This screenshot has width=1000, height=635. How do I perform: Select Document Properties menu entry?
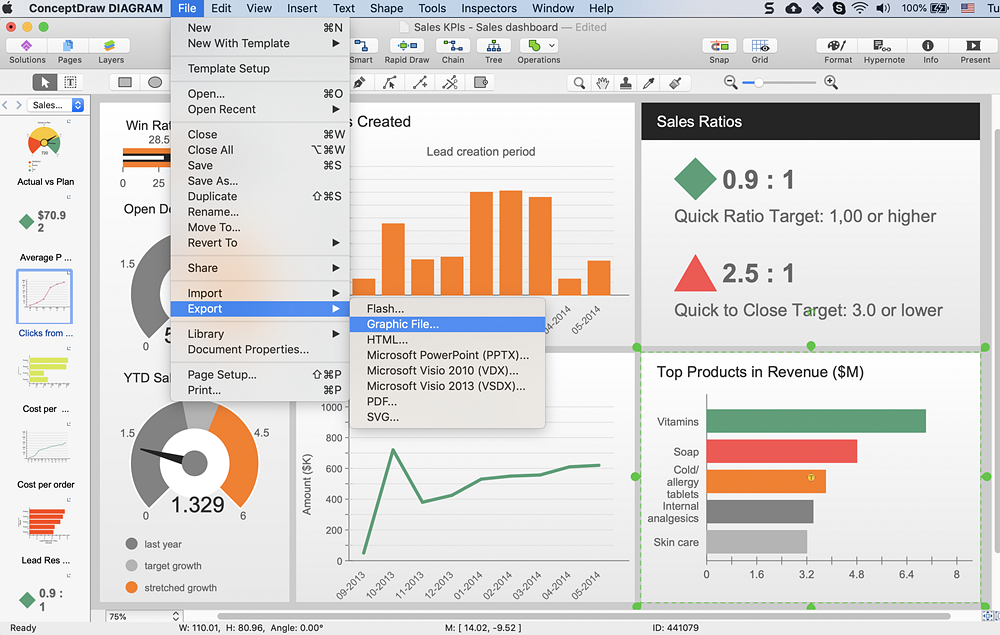260,349
